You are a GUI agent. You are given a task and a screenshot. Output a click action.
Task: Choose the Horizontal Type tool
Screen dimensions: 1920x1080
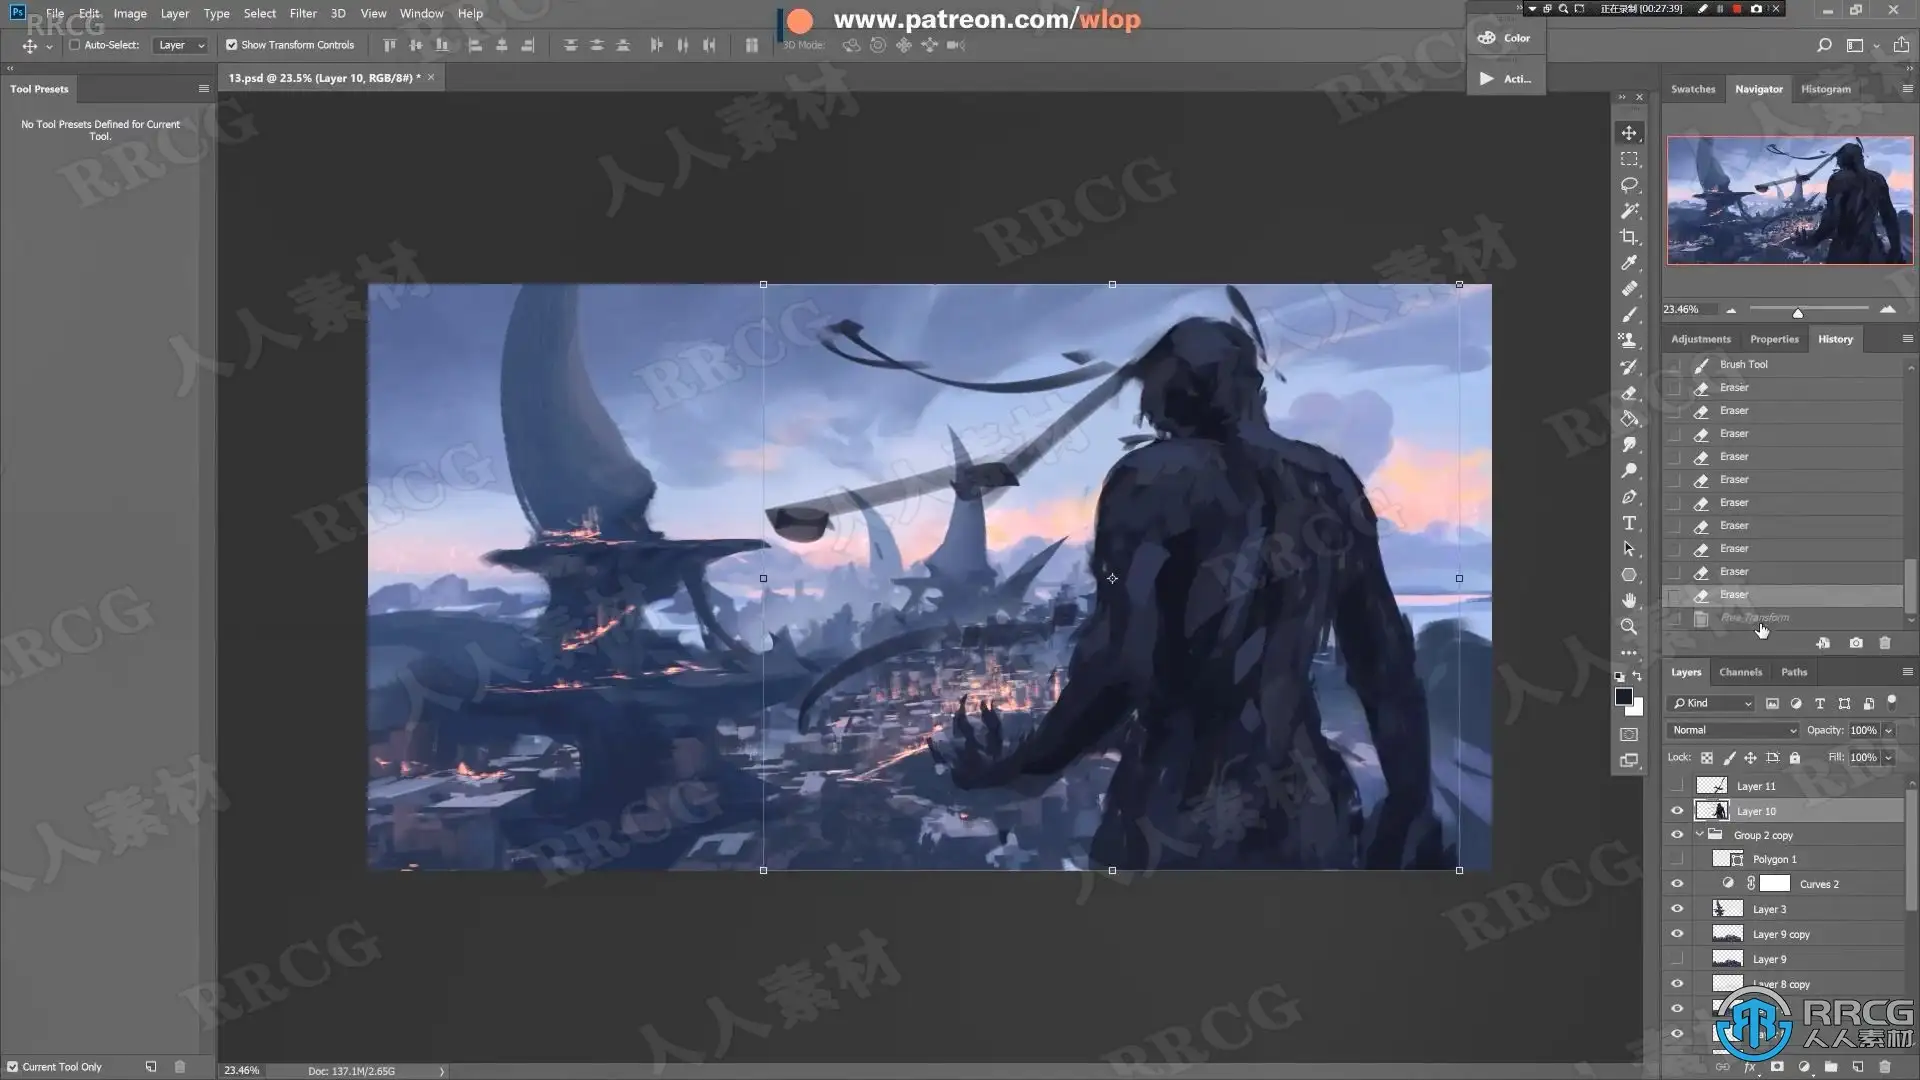[1629, 523]
